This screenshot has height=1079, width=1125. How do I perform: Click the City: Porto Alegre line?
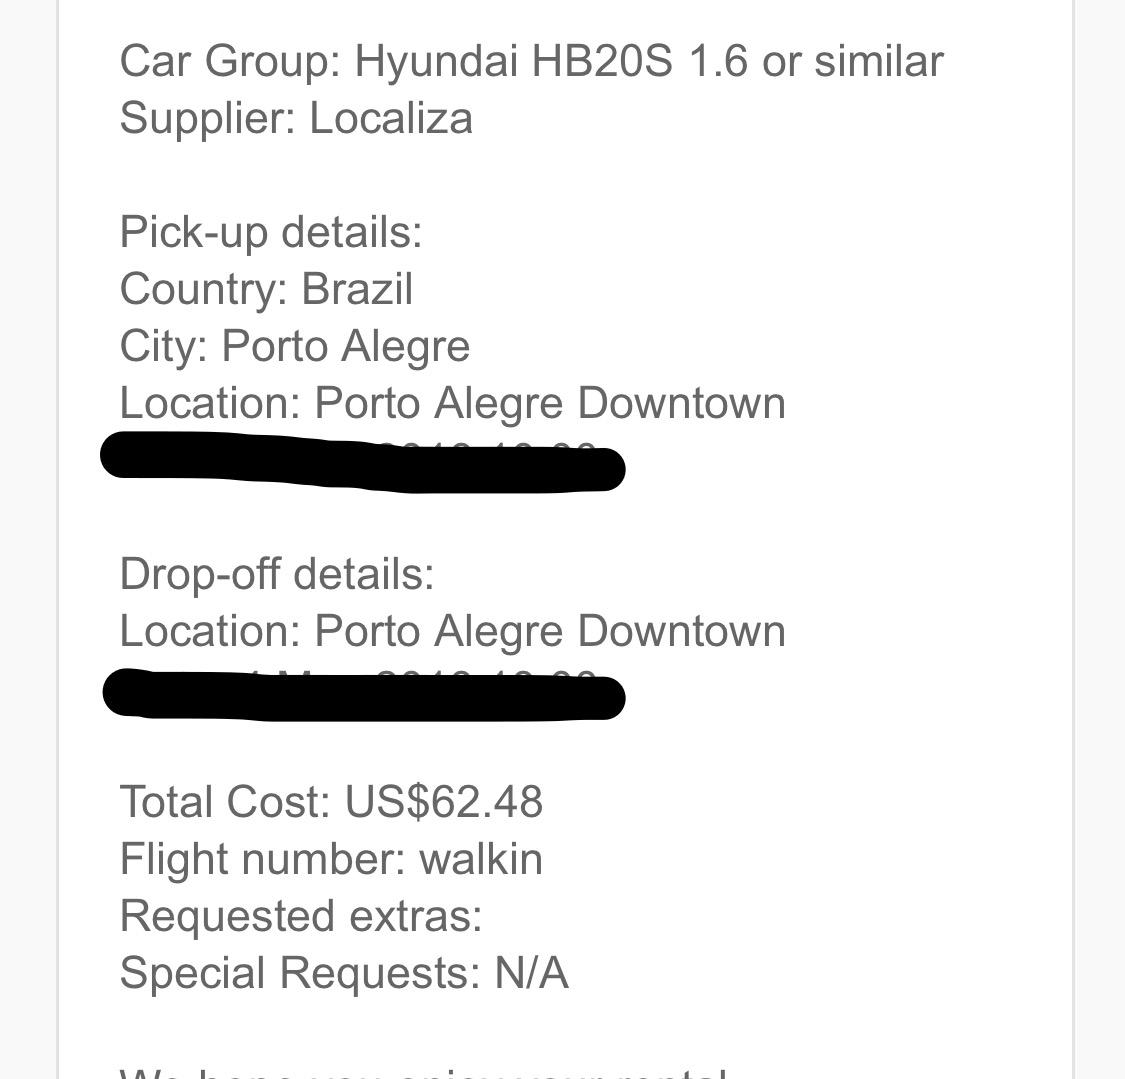click(x=294, y=347)
